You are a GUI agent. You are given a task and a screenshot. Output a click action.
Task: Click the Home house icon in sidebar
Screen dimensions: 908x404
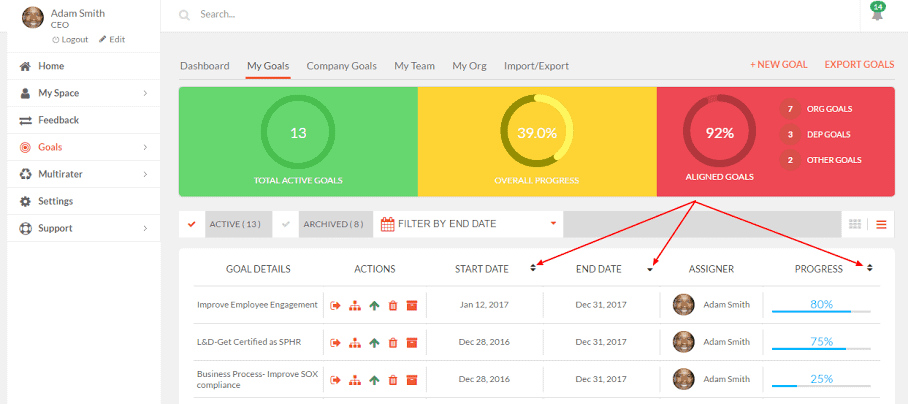click(x=25, y=66)
